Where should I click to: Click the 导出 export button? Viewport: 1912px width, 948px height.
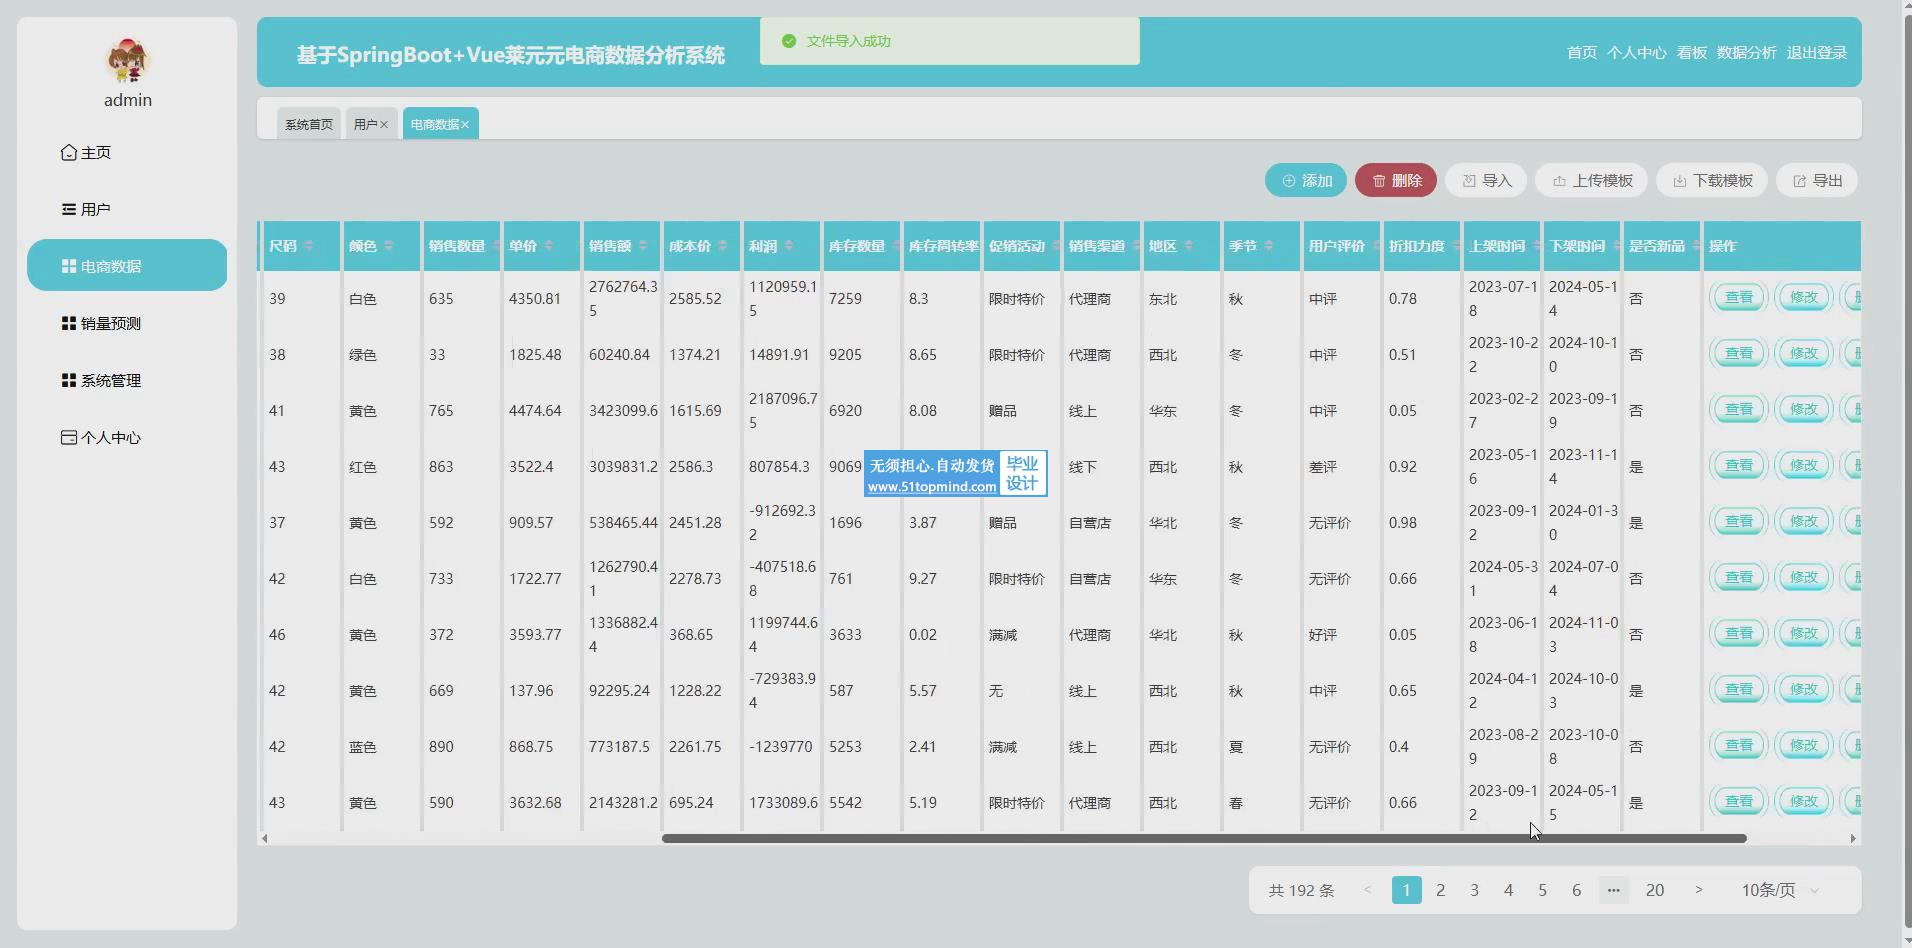point(1817,181)
